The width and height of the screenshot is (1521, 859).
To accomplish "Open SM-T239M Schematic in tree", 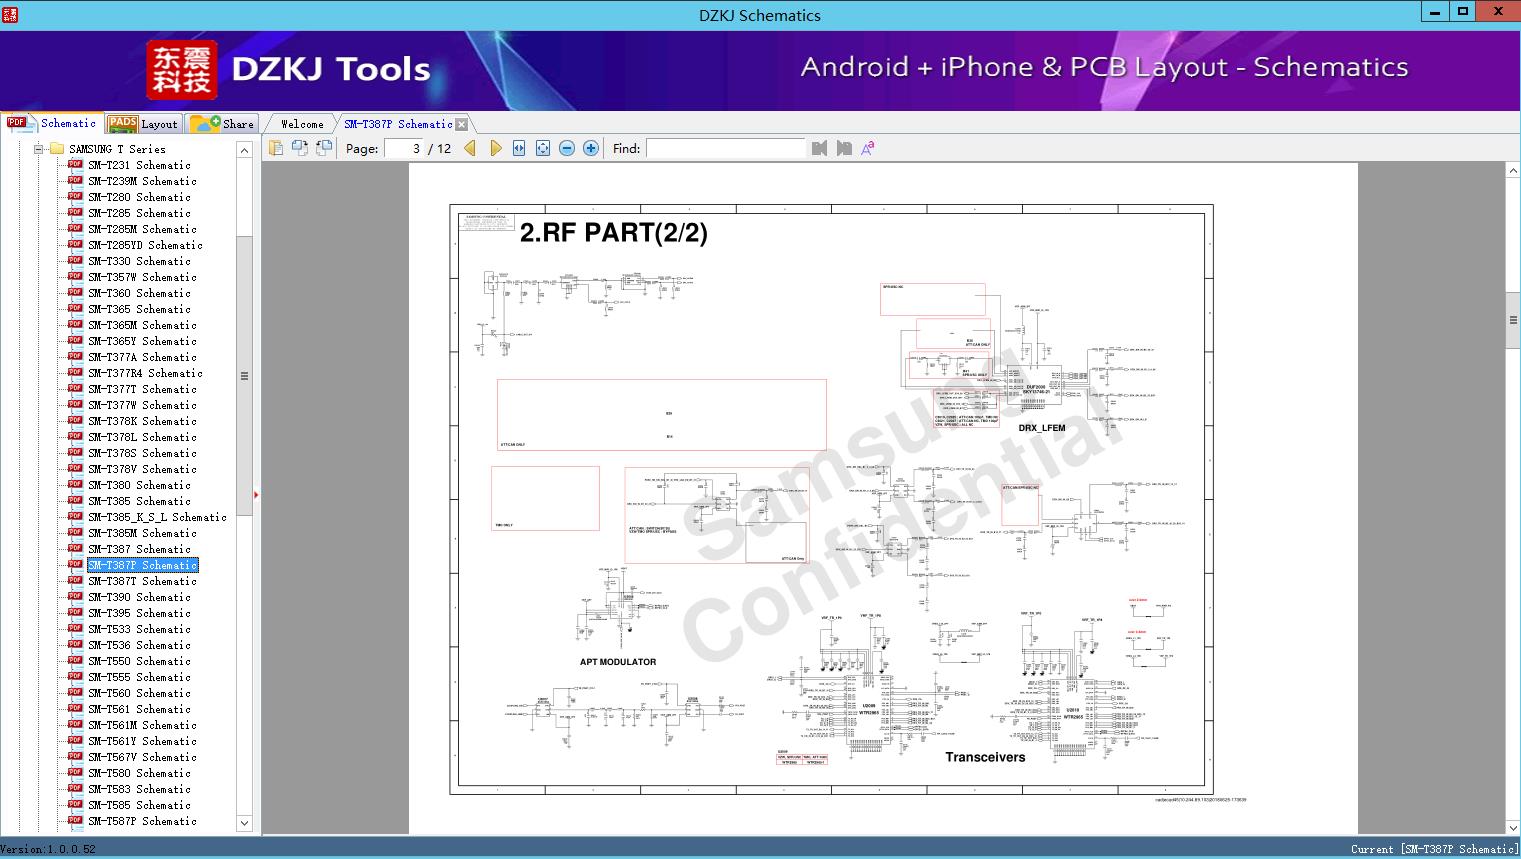I will pos(142,181).
